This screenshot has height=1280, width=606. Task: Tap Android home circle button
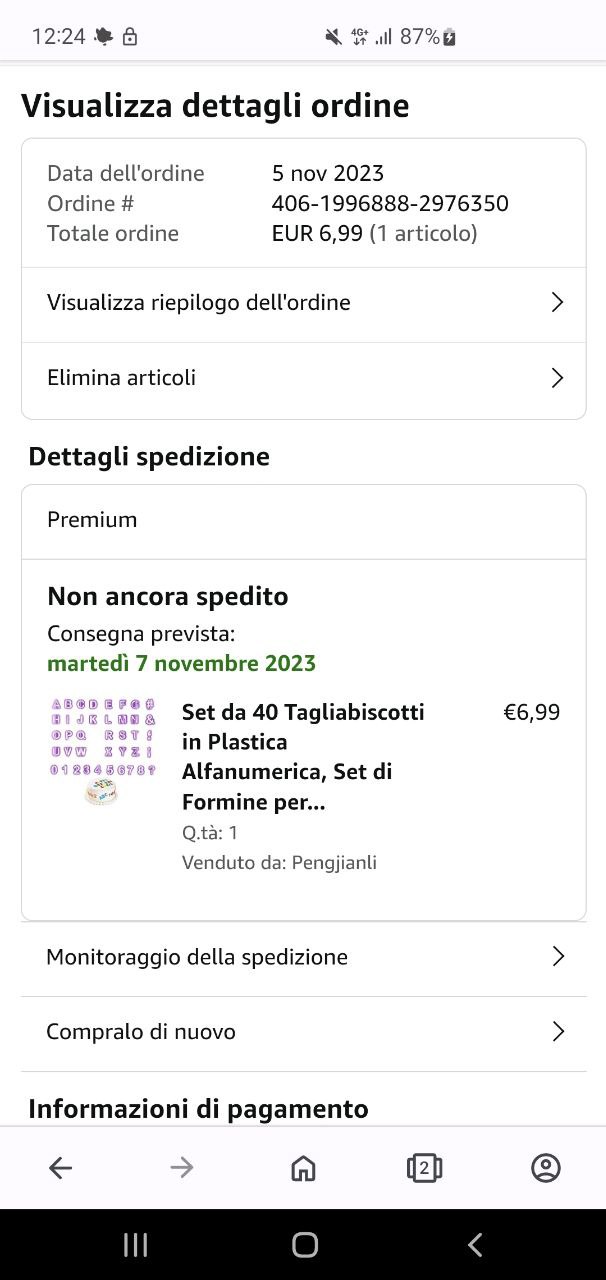pos(305,1244)
